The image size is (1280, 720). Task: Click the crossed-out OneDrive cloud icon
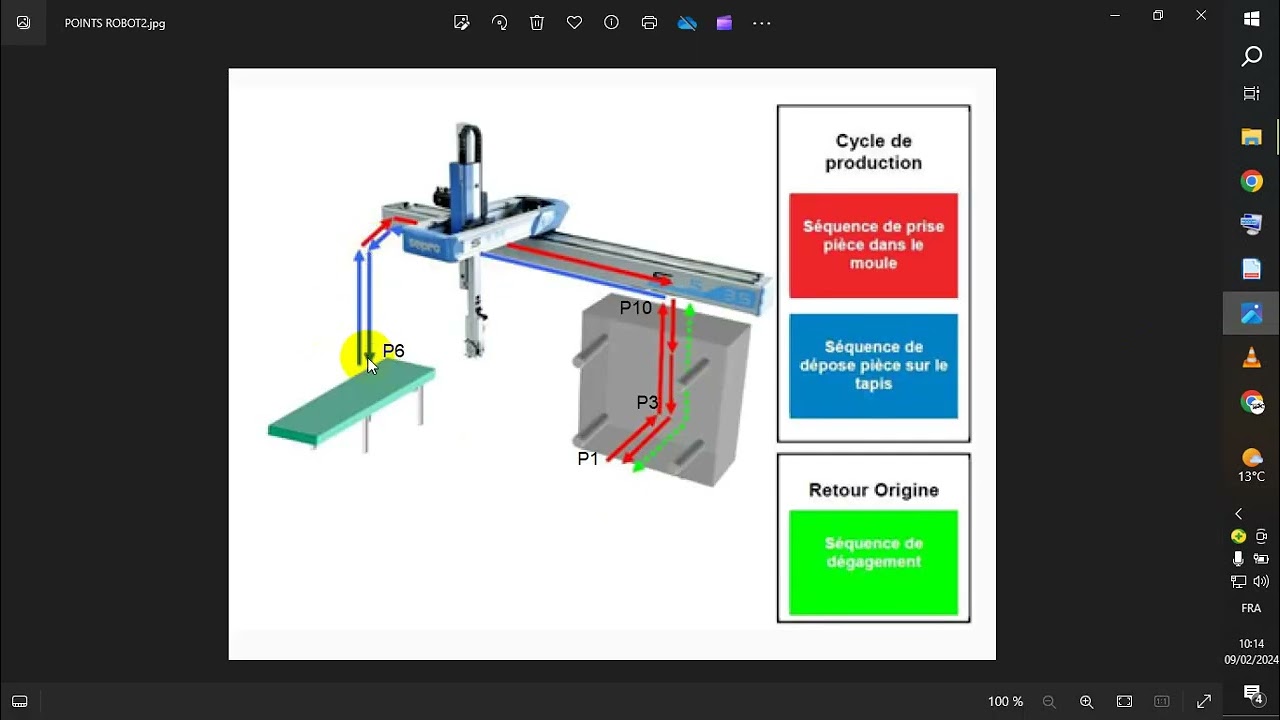687,22
